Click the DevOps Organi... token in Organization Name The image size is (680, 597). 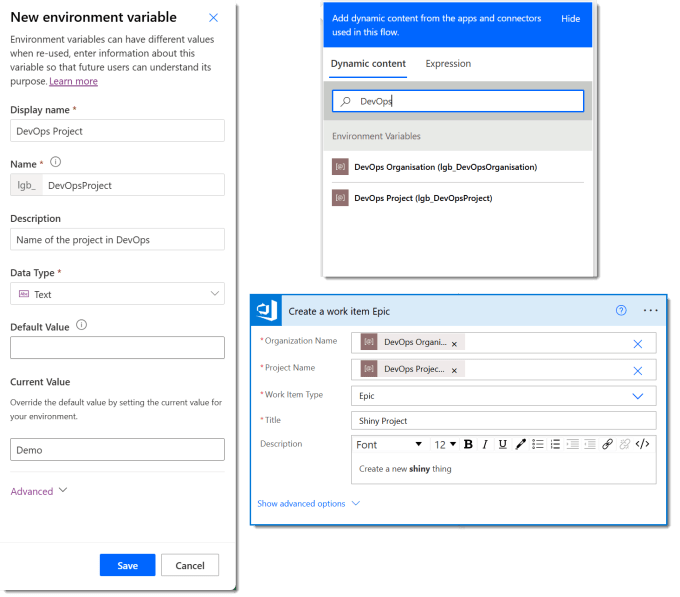click(412, 342)
